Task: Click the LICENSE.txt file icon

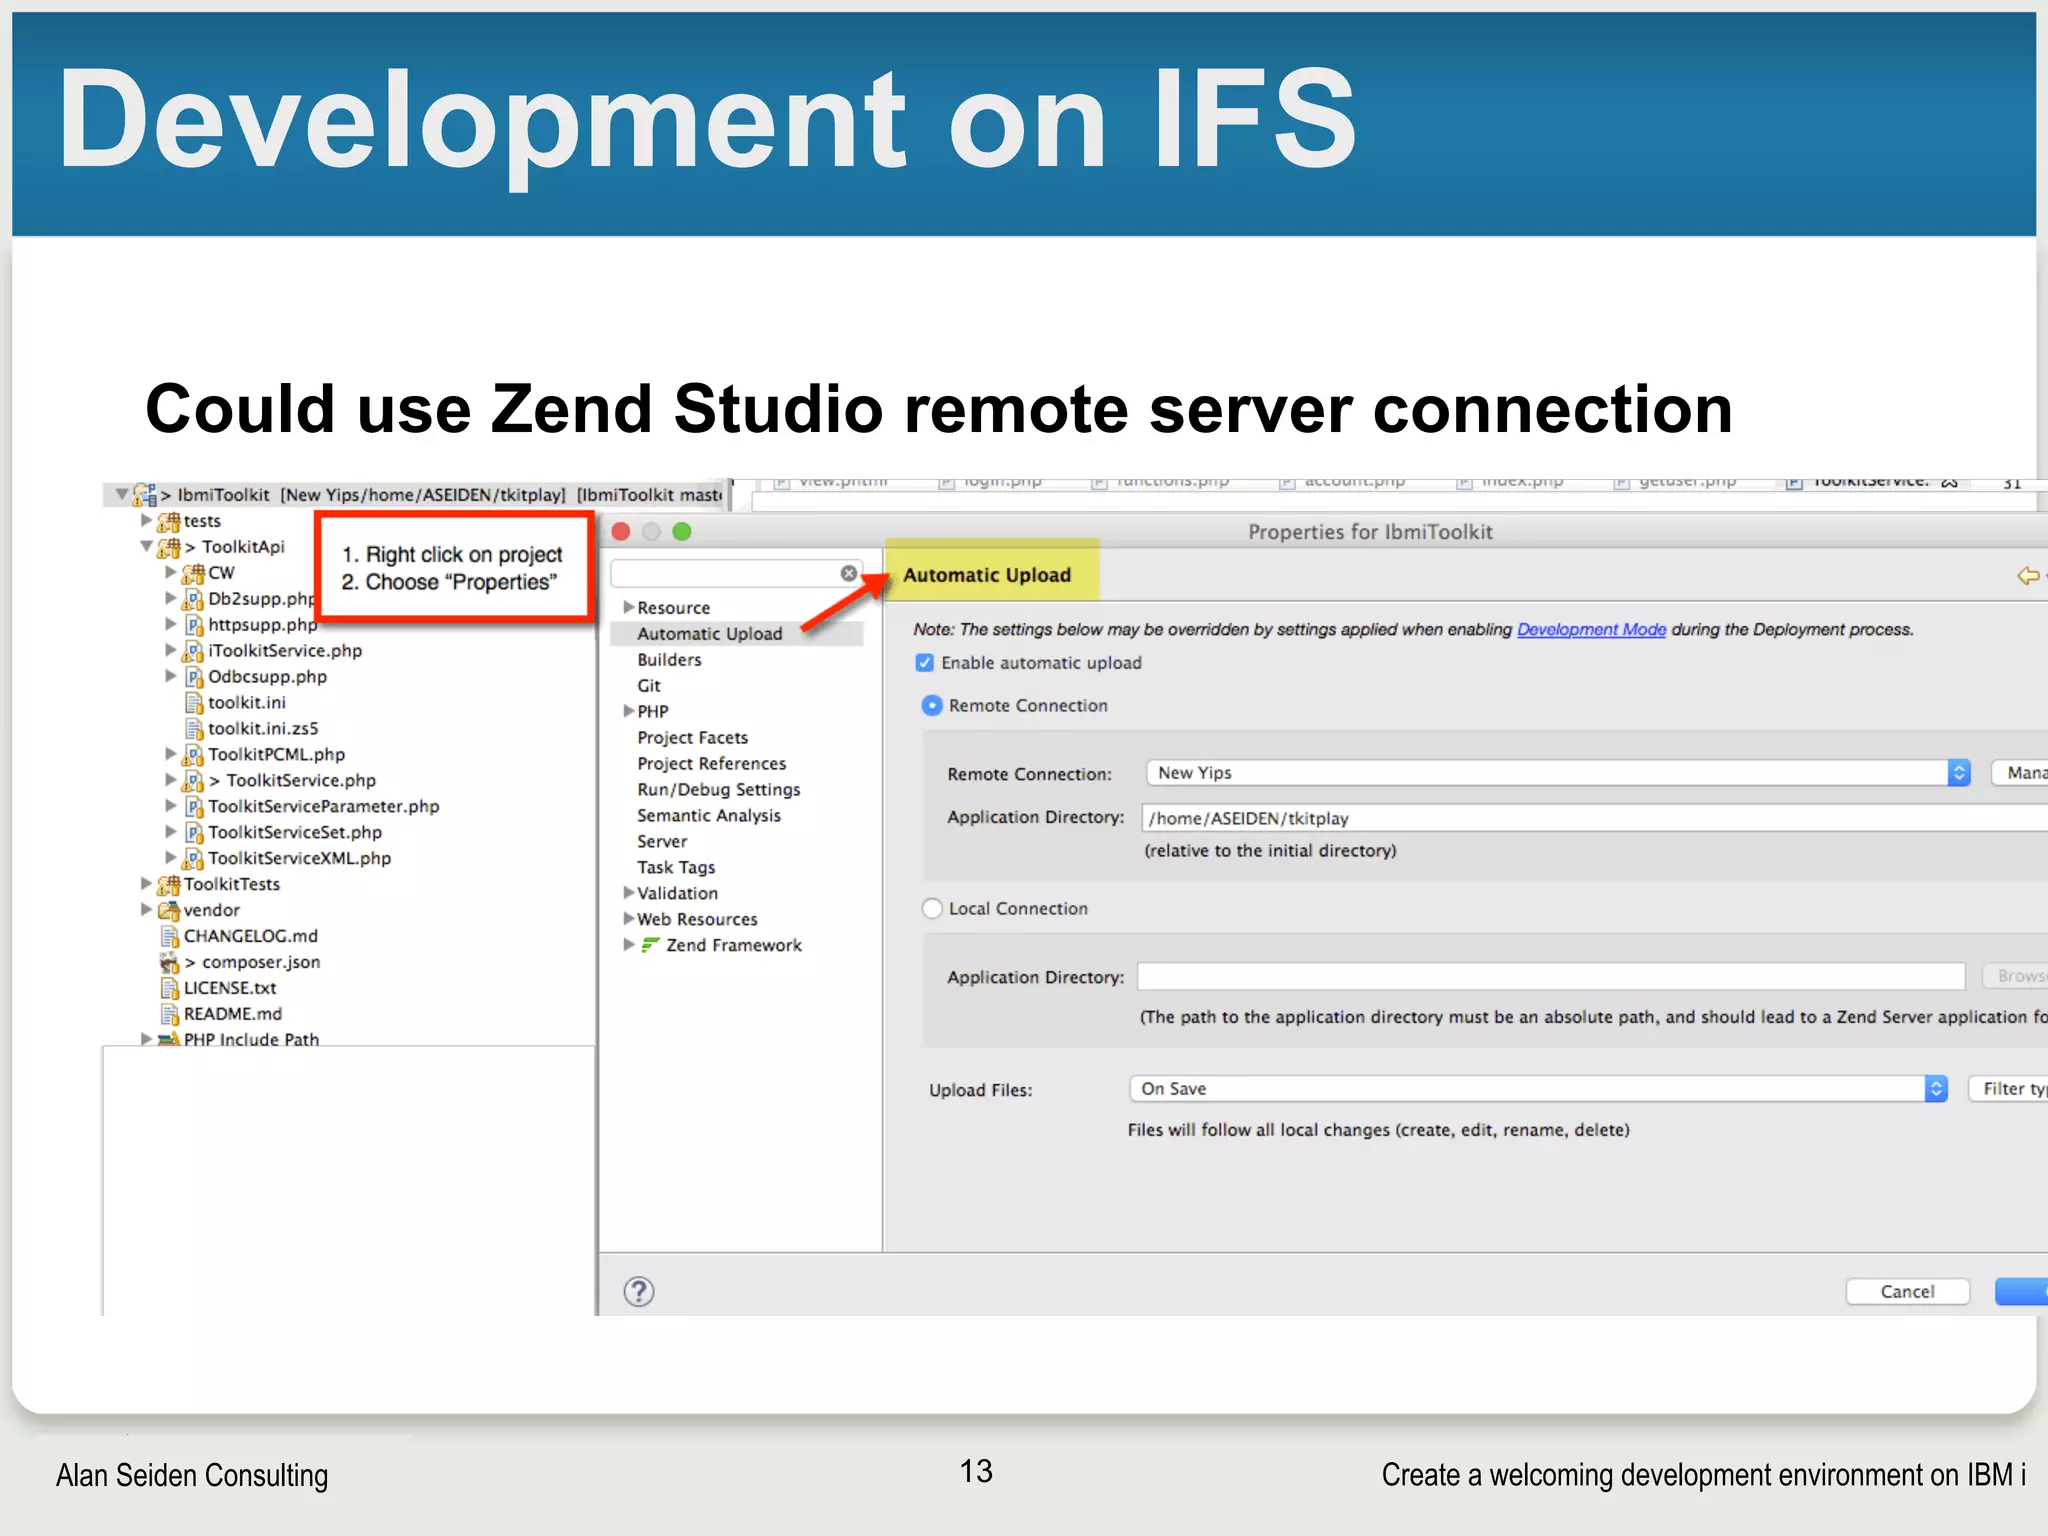Action: point(170,989)
